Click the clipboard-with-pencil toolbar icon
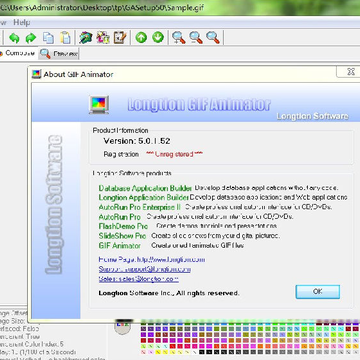Screen dimensions: 360x360 click(x=120, y=38)
